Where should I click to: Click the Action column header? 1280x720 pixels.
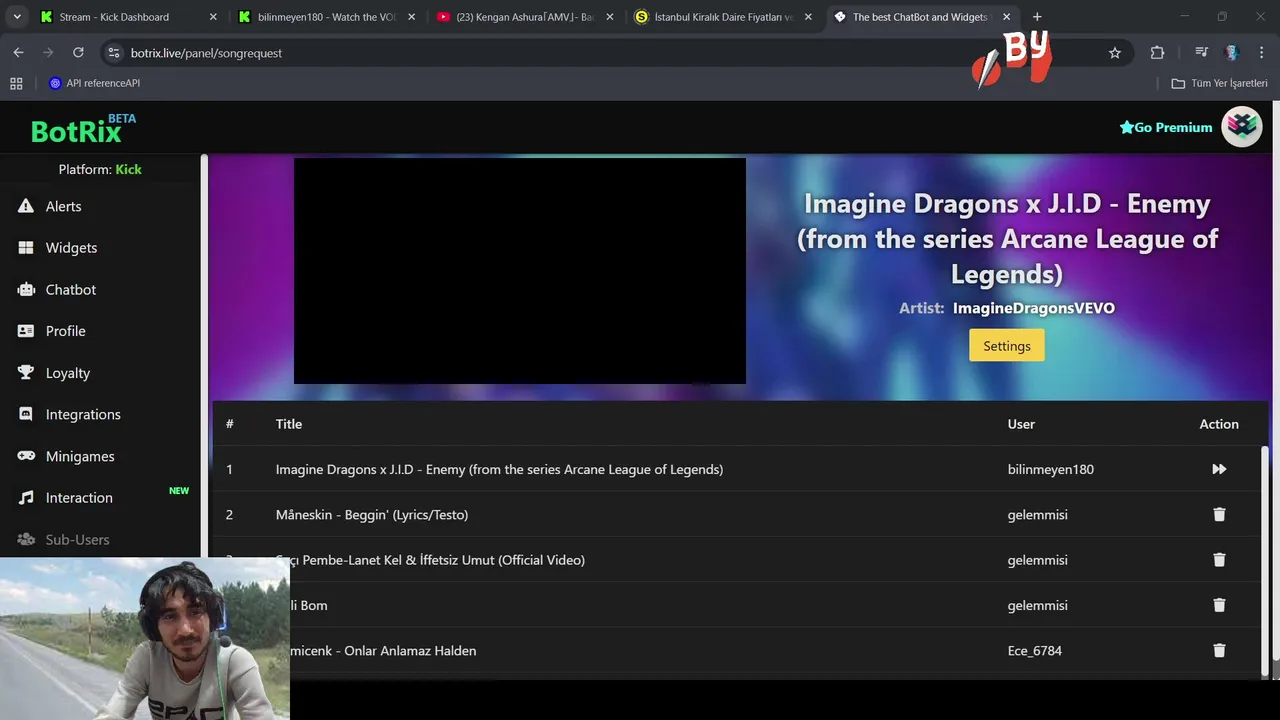click(1219, 424)
